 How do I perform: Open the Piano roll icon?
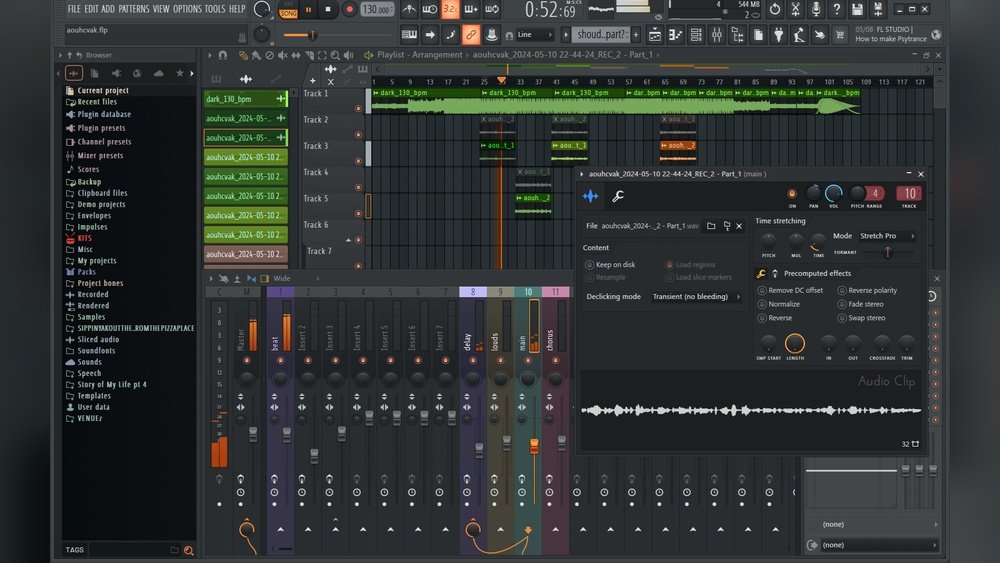675,35
